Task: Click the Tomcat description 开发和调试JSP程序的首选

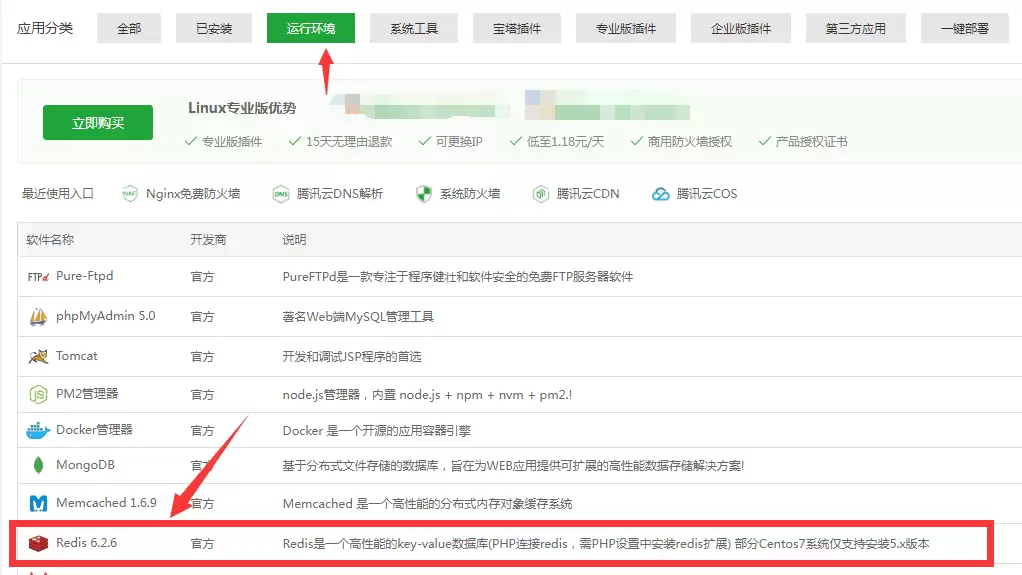Action: pyautogui.click(x=352, y=357)
